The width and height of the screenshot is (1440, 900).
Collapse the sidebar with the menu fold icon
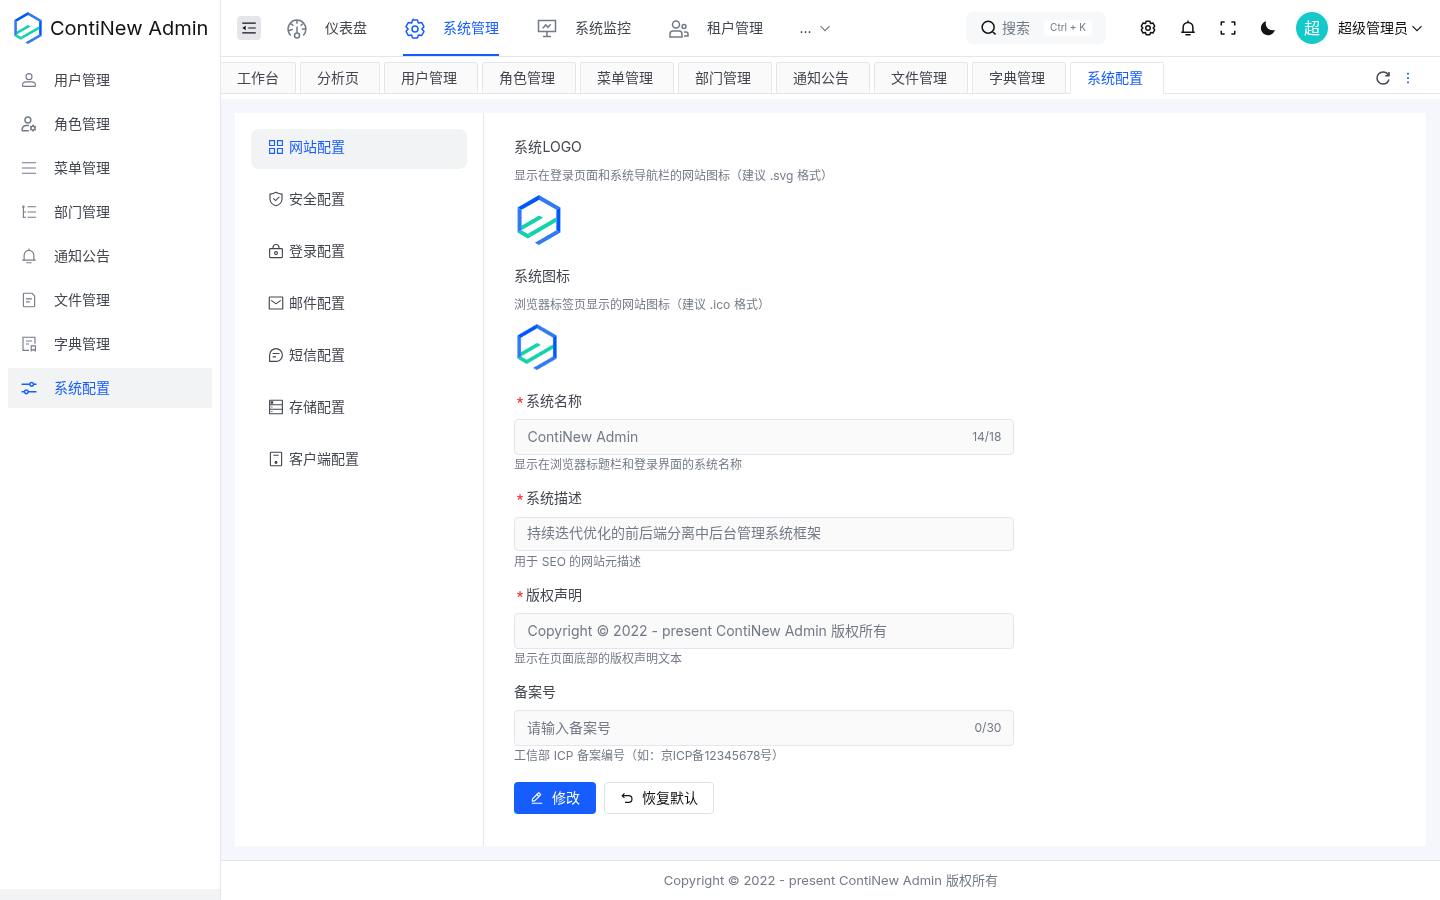249,28
